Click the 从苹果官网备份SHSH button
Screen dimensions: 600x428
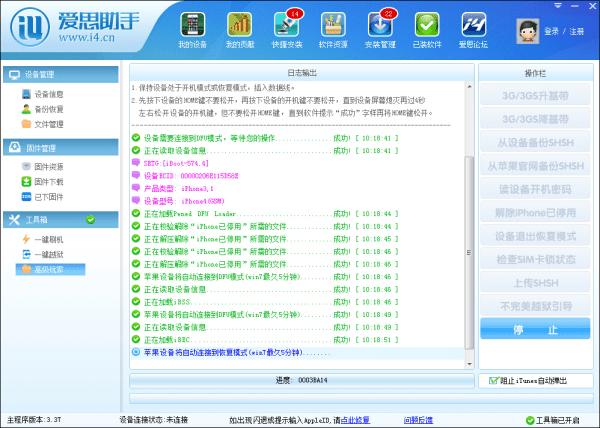[535, 166]
